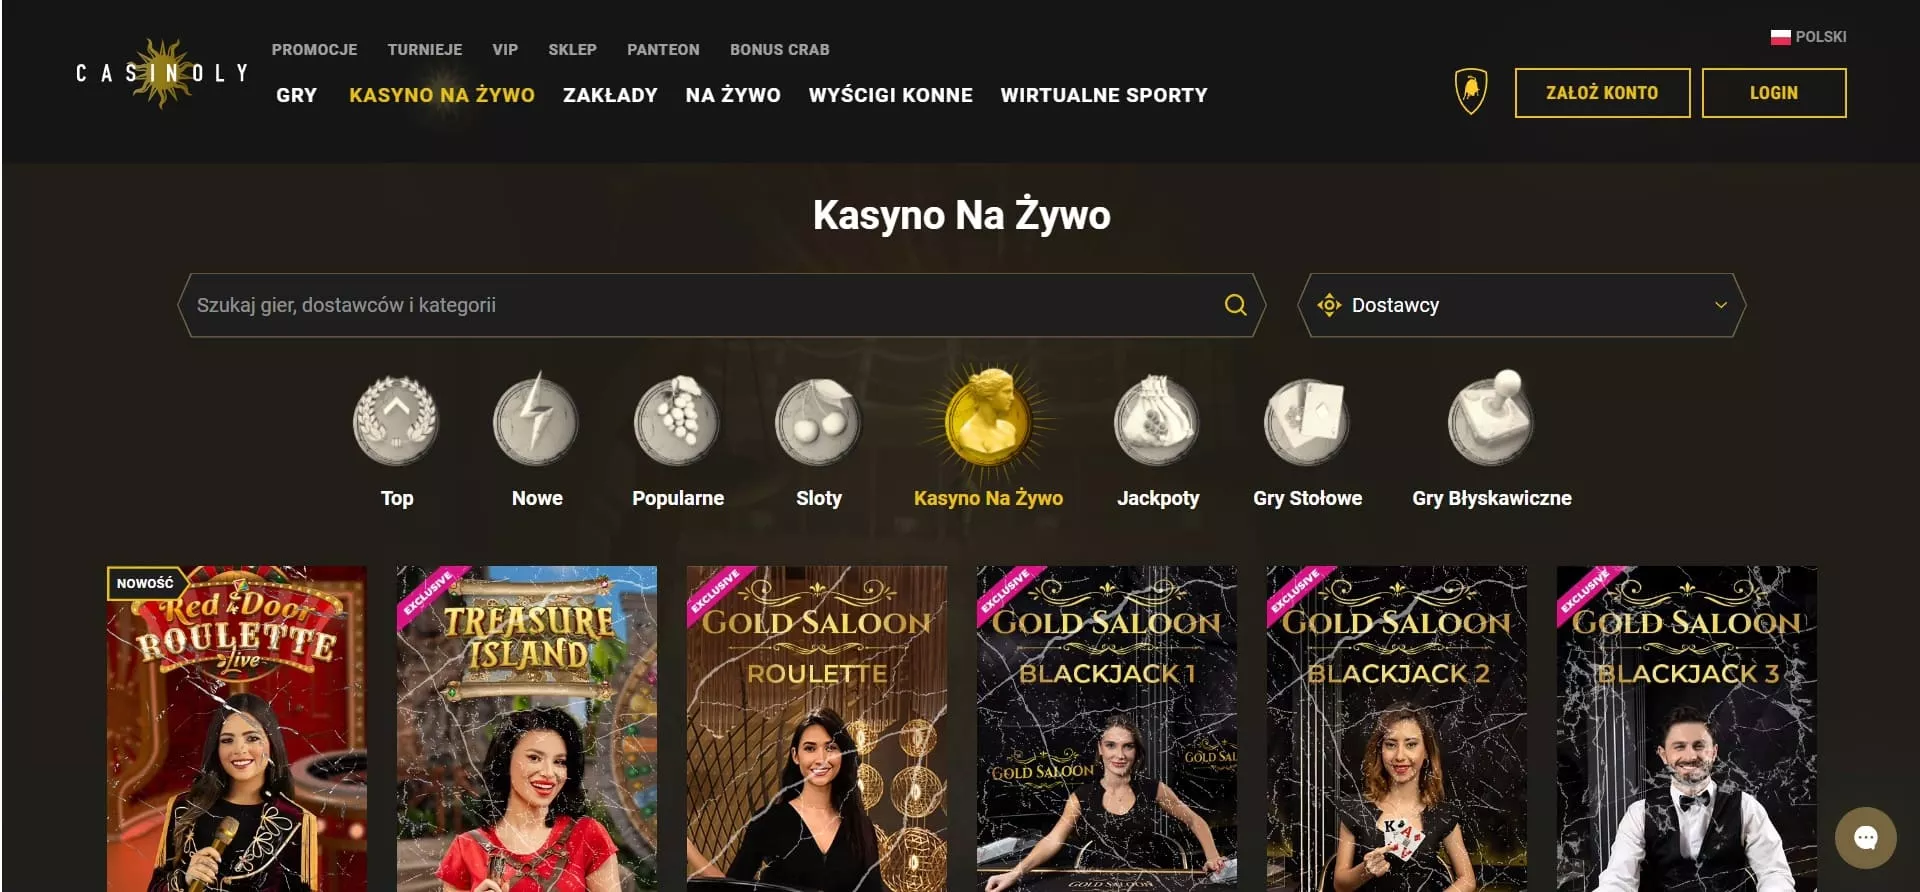The image size is (1920, 892).
Task: Open the Zakłady menu item
Action: [610, 95]
